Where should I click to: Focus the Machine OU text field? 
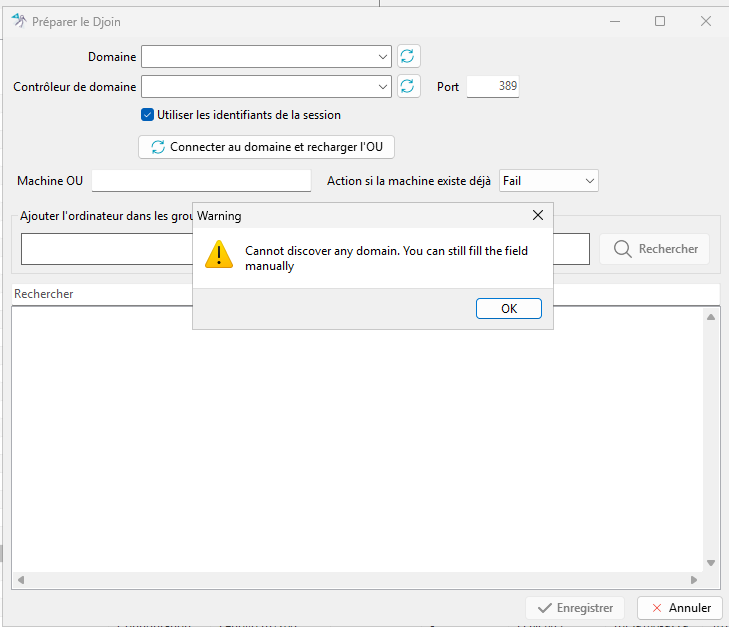(201, 181)
